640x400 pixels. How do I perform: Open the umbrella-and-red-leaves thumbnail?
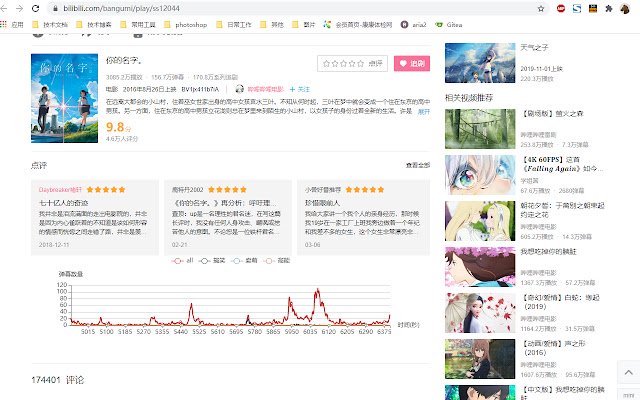[480, 313]
